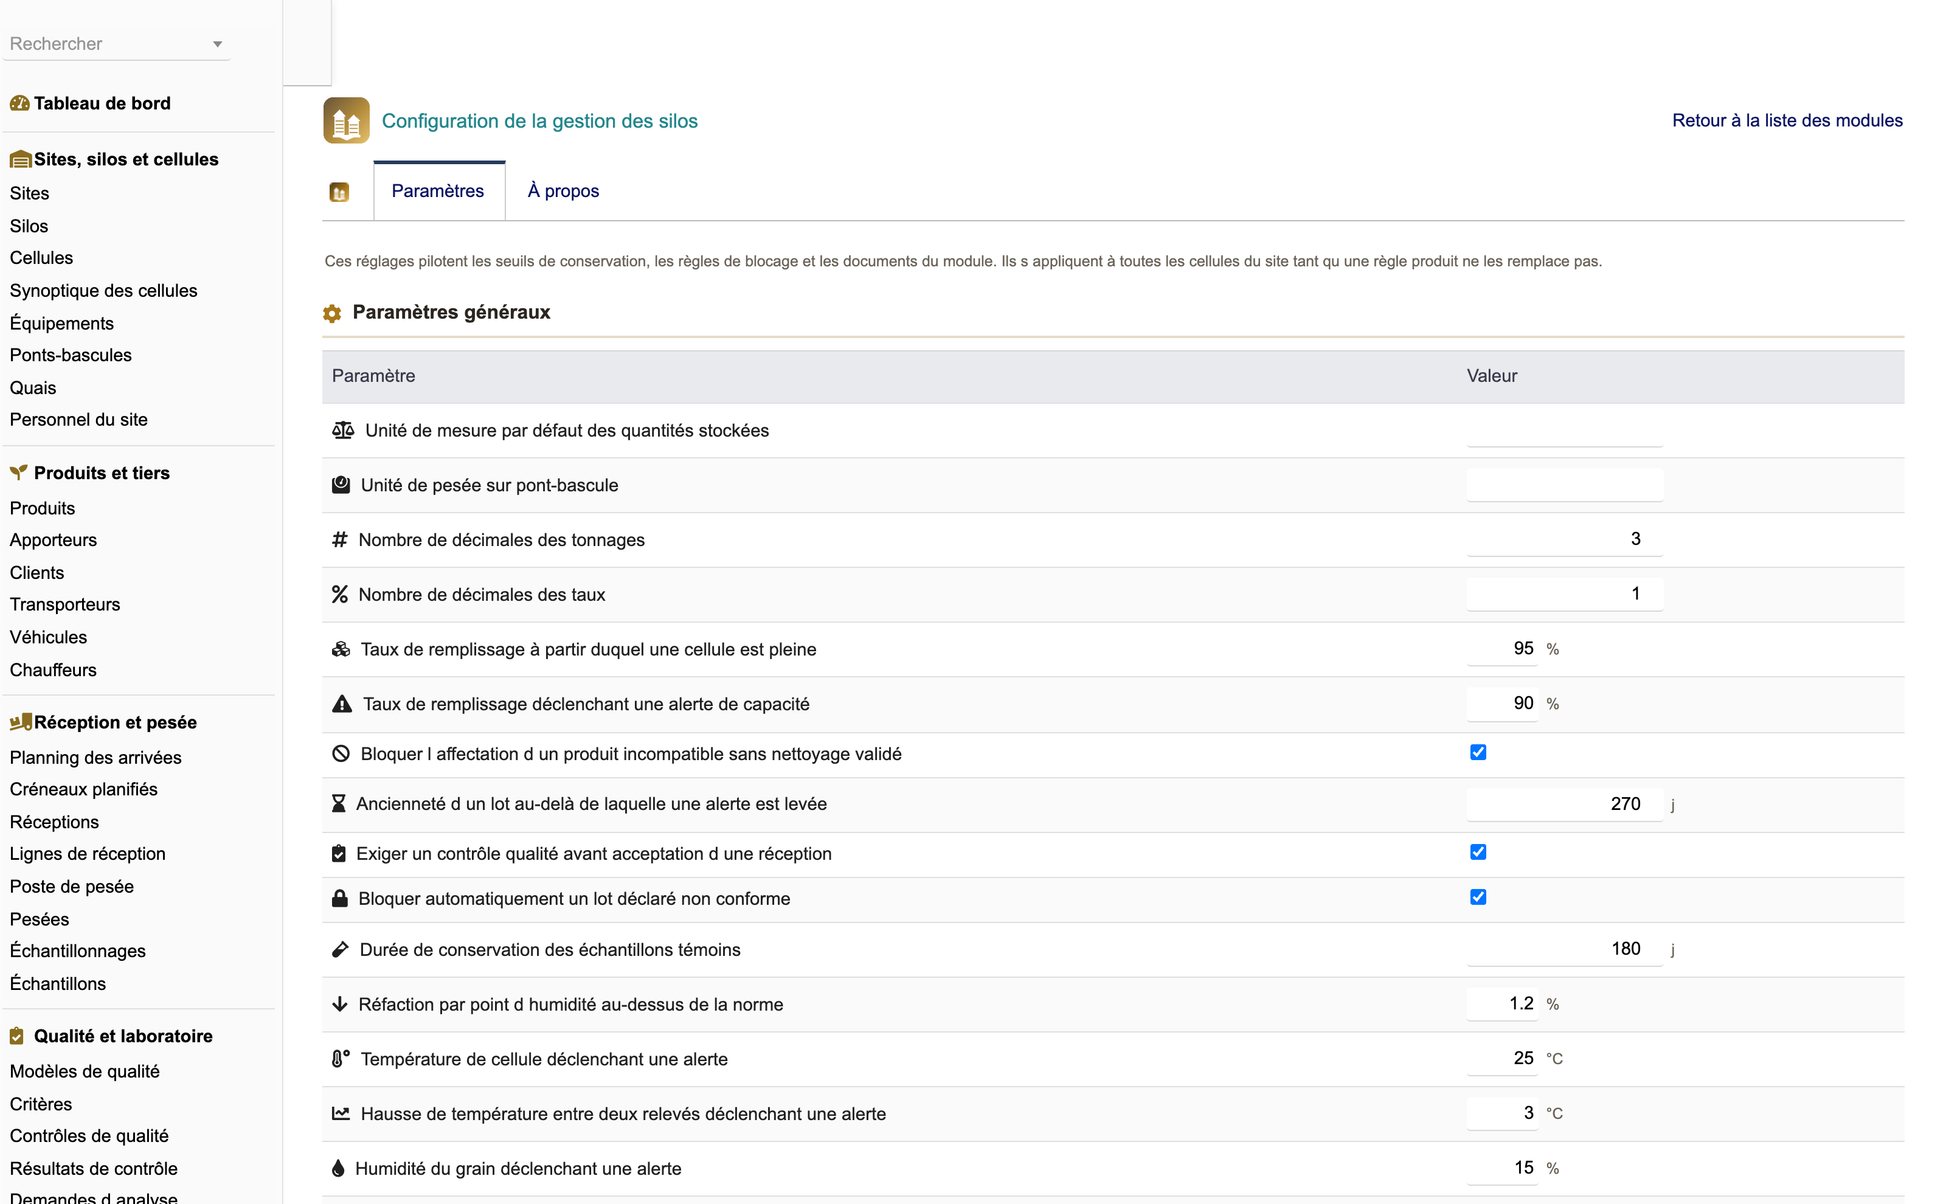Click the Produits et tiers seedling icon

(18, 473)
